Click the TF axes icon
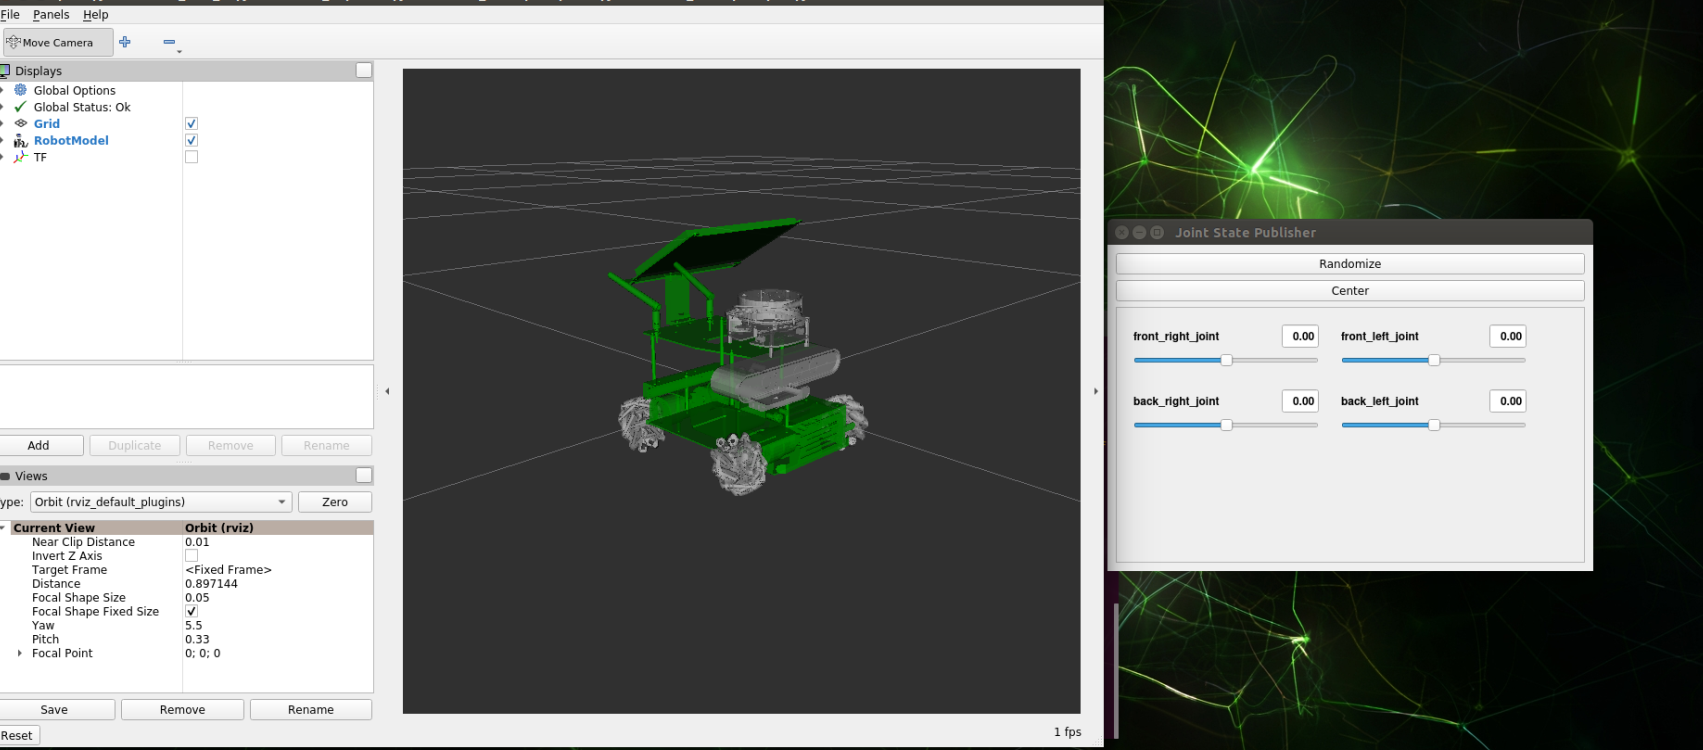Screen dimensions: 1703x750 click(x=20, y=157)
